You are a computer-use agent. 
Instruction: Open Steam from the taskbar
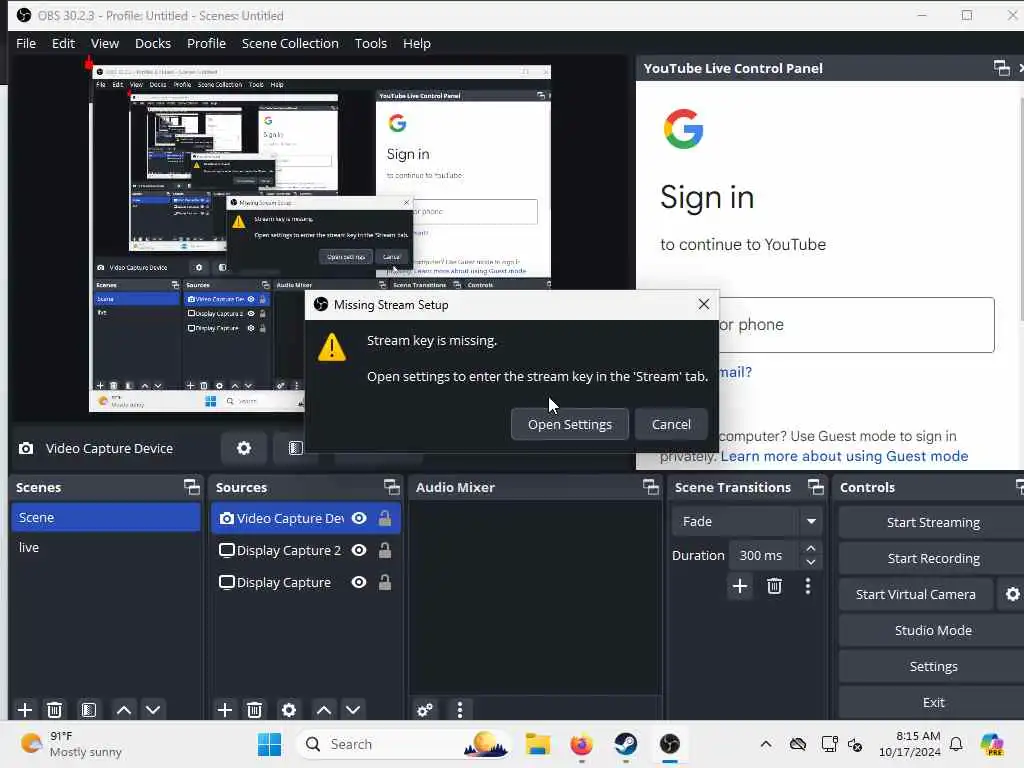626,744
